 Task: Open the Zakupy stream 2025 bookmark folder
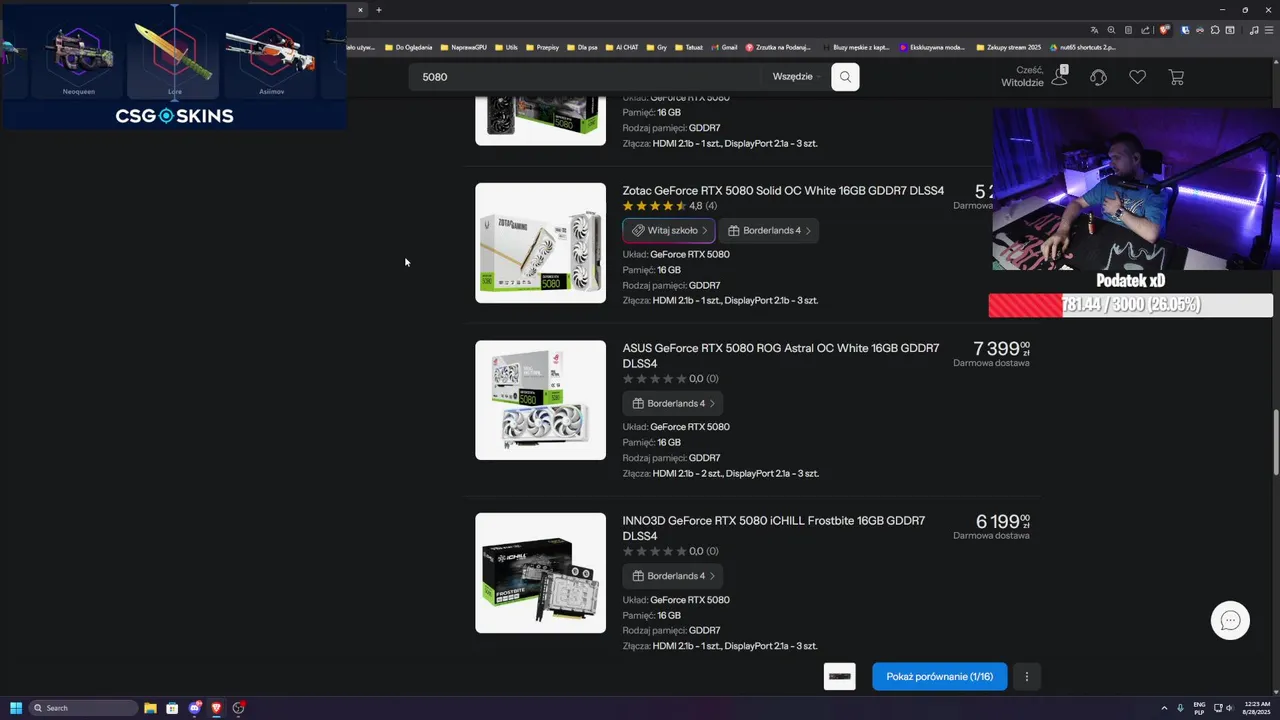(x=1008, y=47)
